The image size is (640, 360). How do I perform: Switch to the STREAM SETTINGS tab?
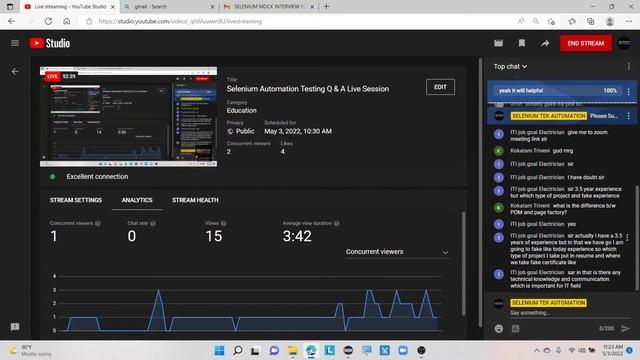(x=76, y=200)
